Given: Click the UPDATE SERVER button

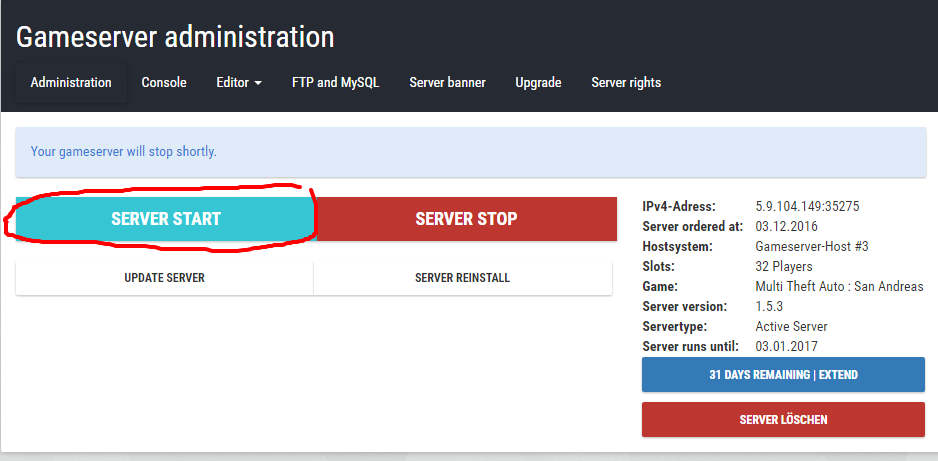Looking at the screenshot, I should 164,278.
